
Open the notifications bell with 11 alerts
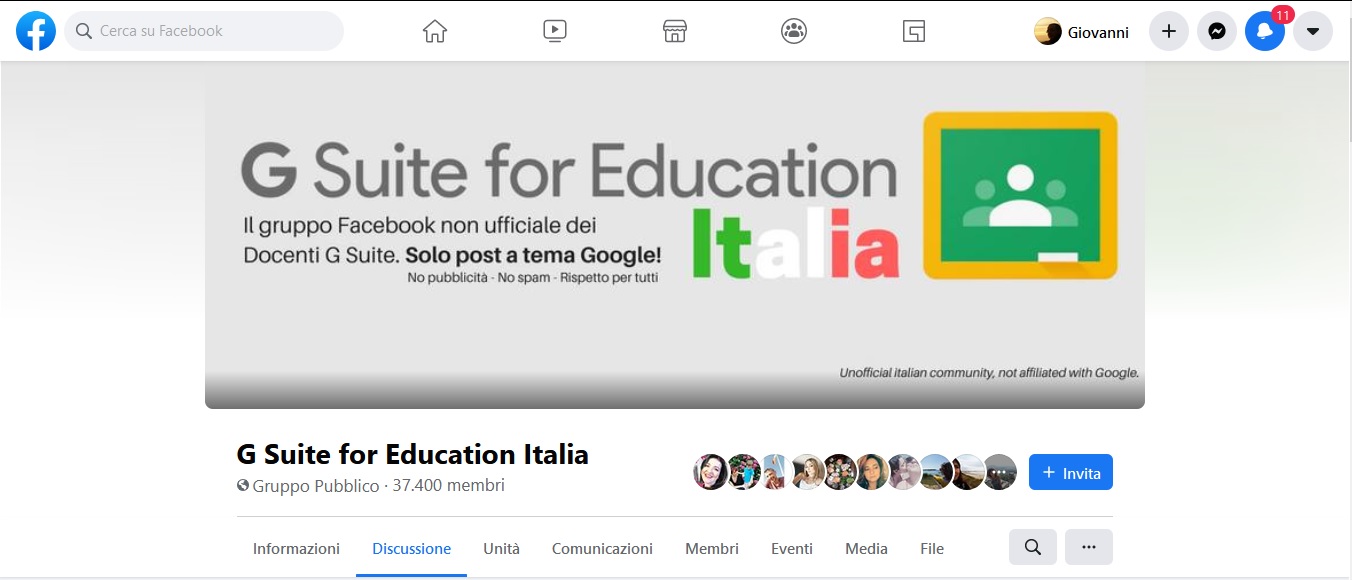(x=1264, y=33)
